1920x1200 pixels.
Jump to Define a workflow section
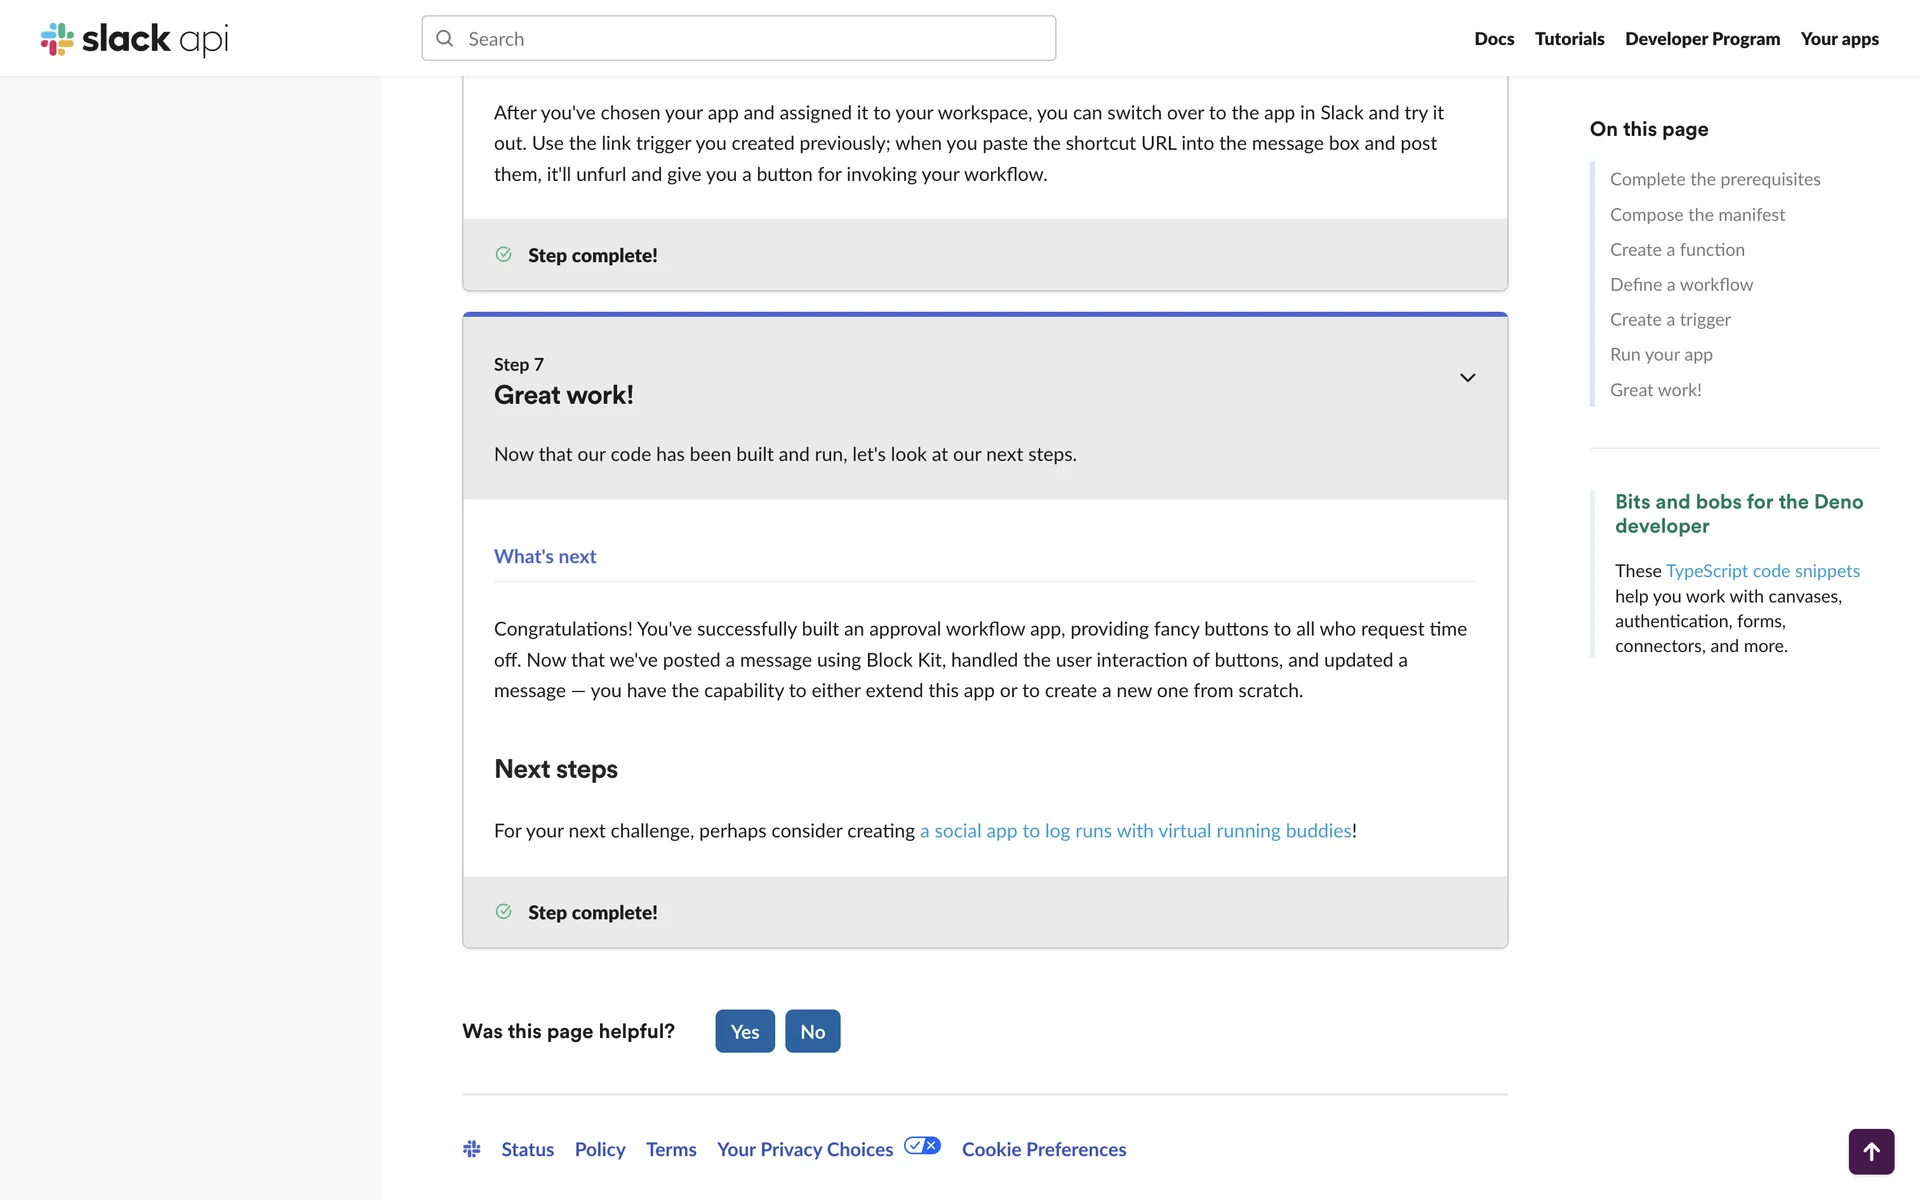click(x=1681, y=285)
